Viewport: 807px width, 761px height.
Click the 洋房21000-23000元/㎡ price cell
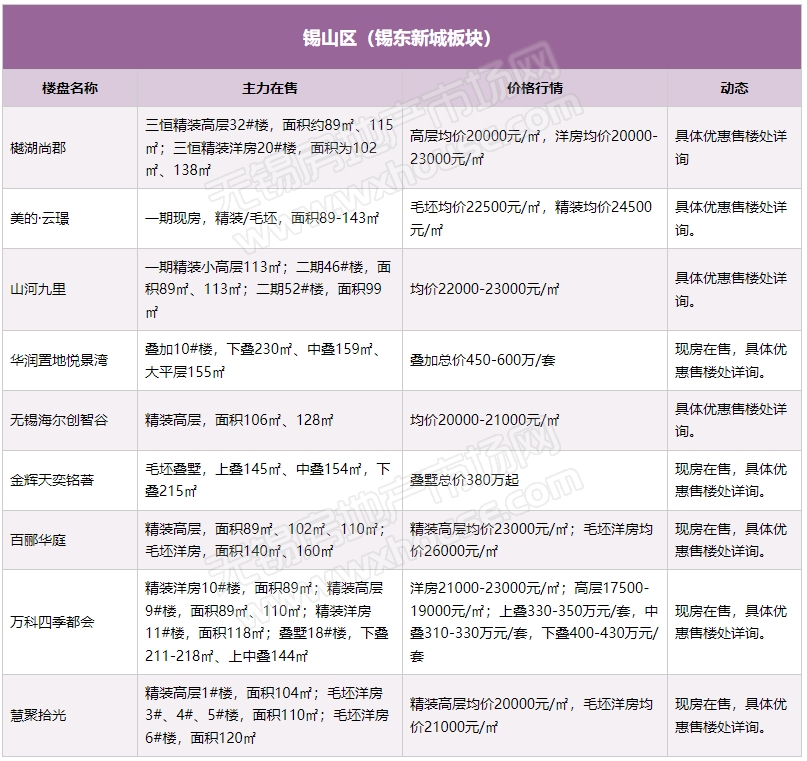tap(534, 622)
